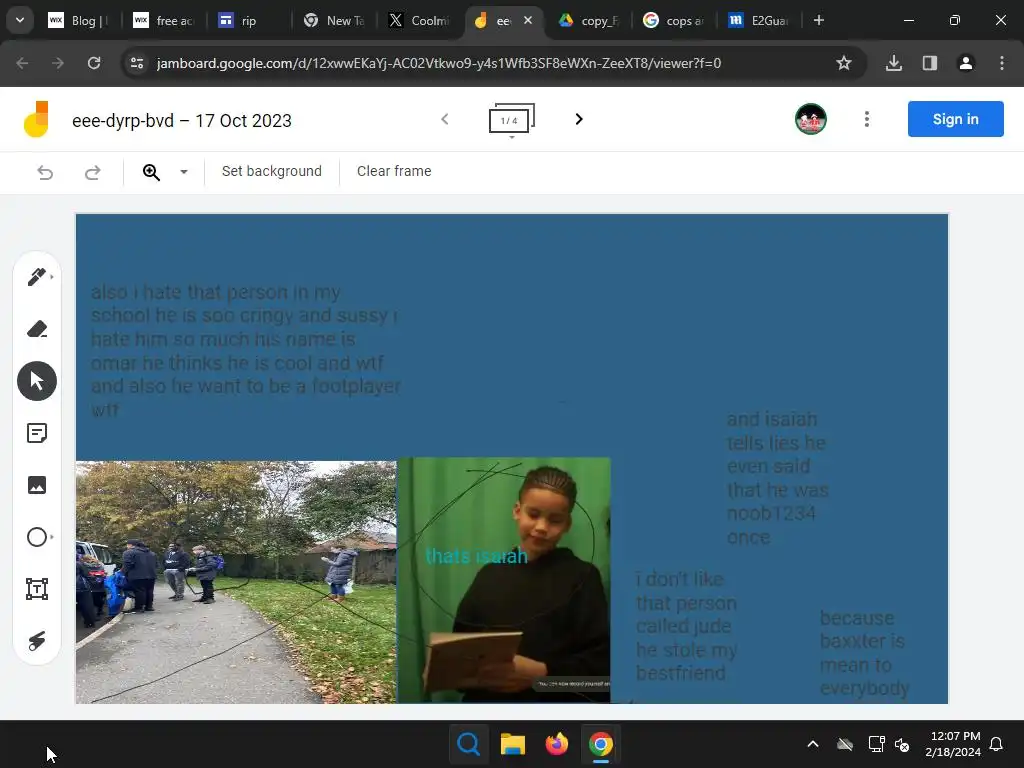Switch to the New Tab tab
This screenshot has width=1024, height=768.
click(334, 21)
